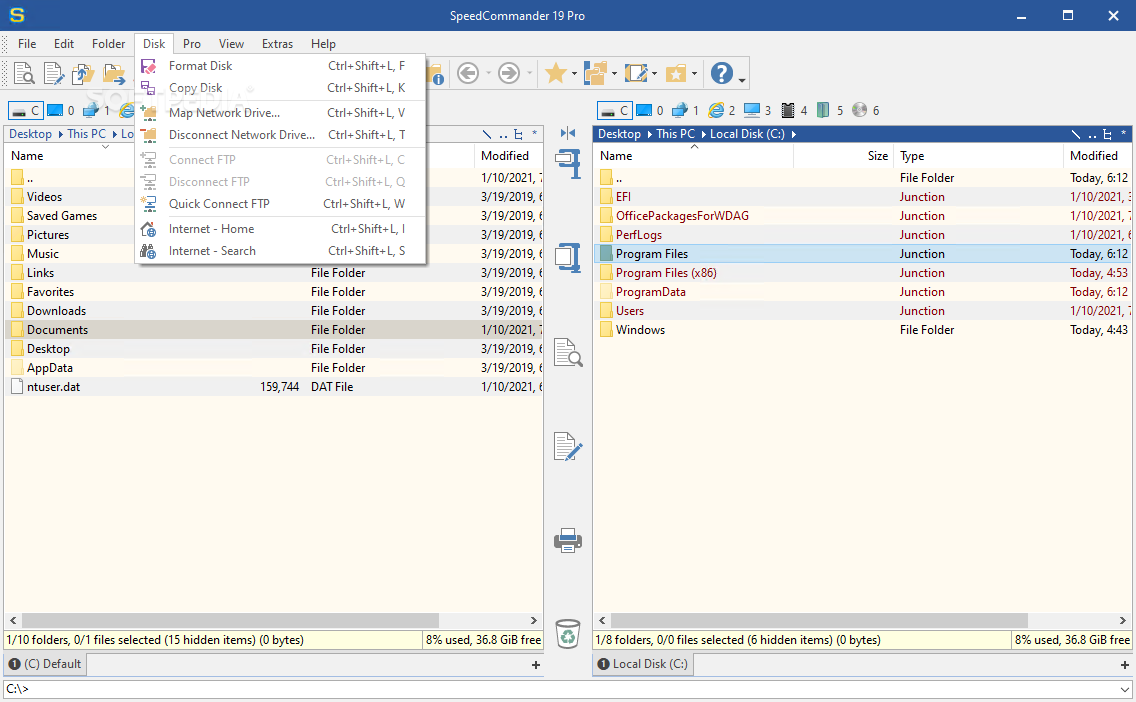Open the Favorites star dropdown arrow

(x=574, y=73)
